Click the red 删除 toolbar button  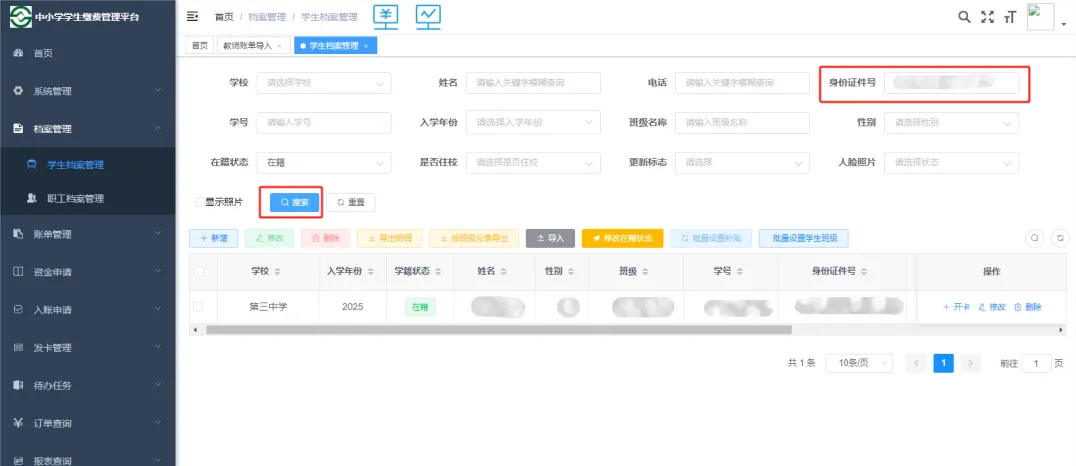[x=326, y=238]
